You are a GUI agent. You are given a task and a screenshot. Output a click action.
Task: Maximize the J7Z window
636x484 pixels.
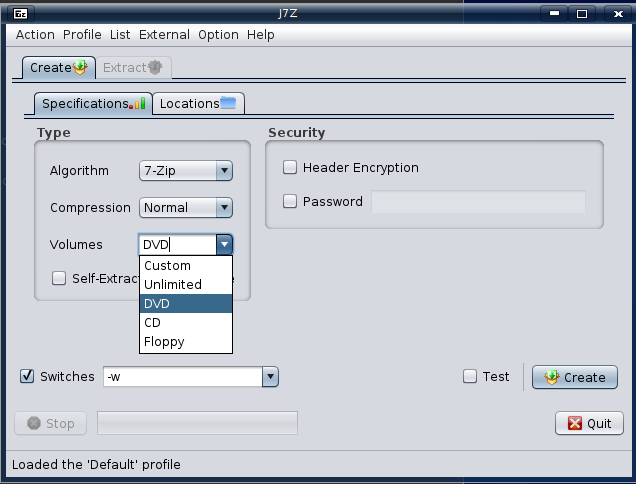582,14
